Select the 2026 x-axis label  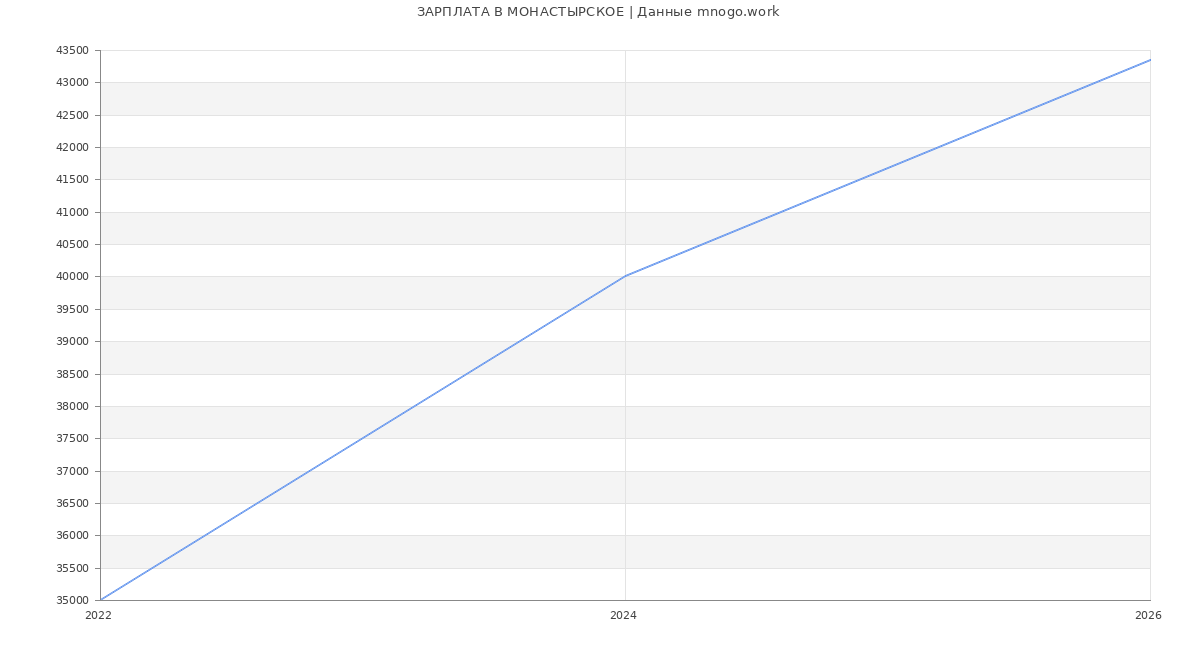1148,616
